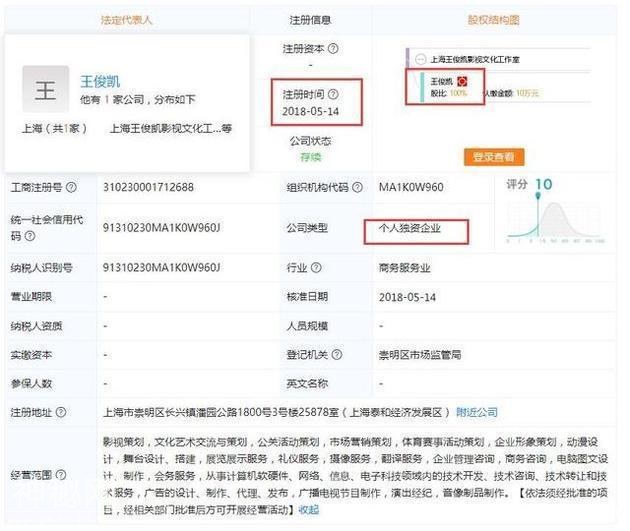Click the score marker on 评分 chart
Image resolution: width=630 pixels, height=531 pixels.
click(x=538, y=196)
